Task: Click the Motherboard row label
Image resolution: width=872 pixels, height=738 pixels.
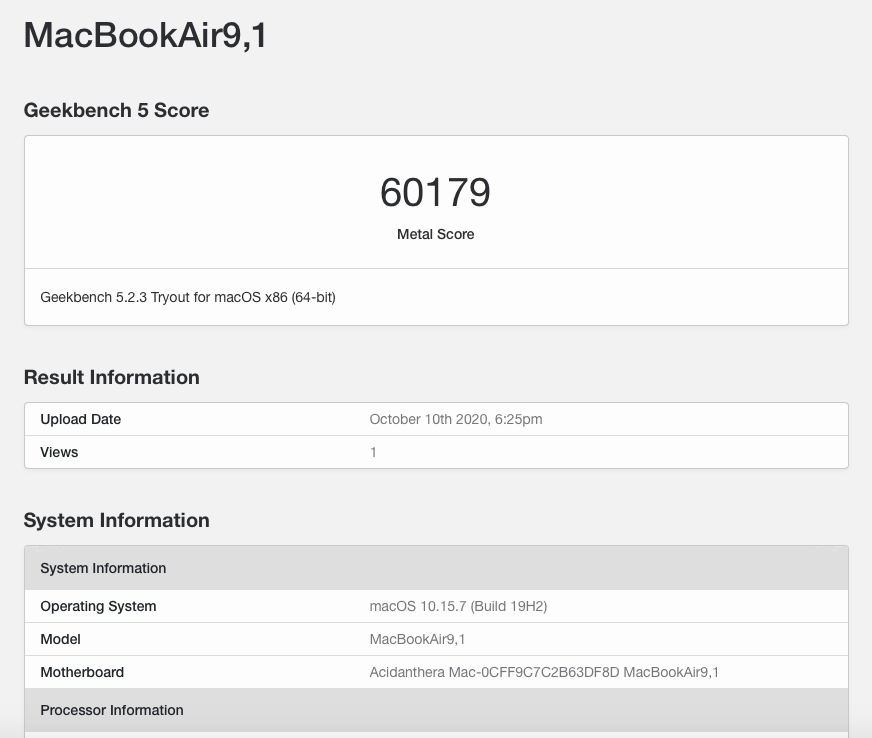Action: 82,672
